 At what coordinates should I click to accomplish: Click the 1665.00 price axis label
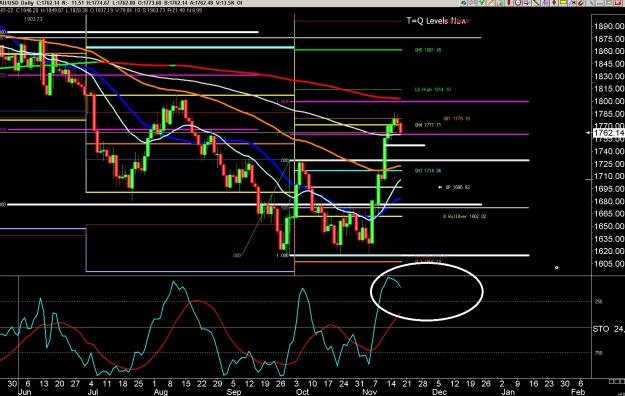tap(609, 214)
